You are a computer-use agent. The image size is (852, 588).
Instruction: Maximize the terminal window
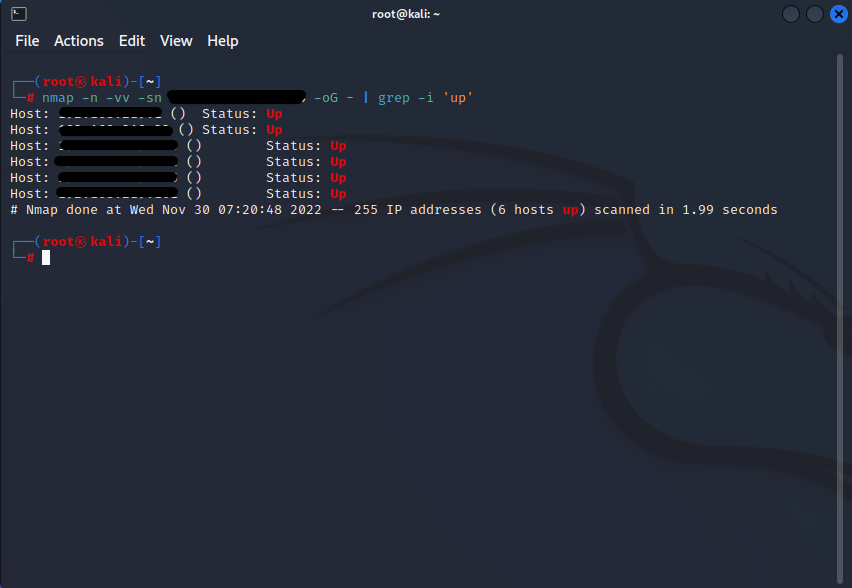pos(814,14)
